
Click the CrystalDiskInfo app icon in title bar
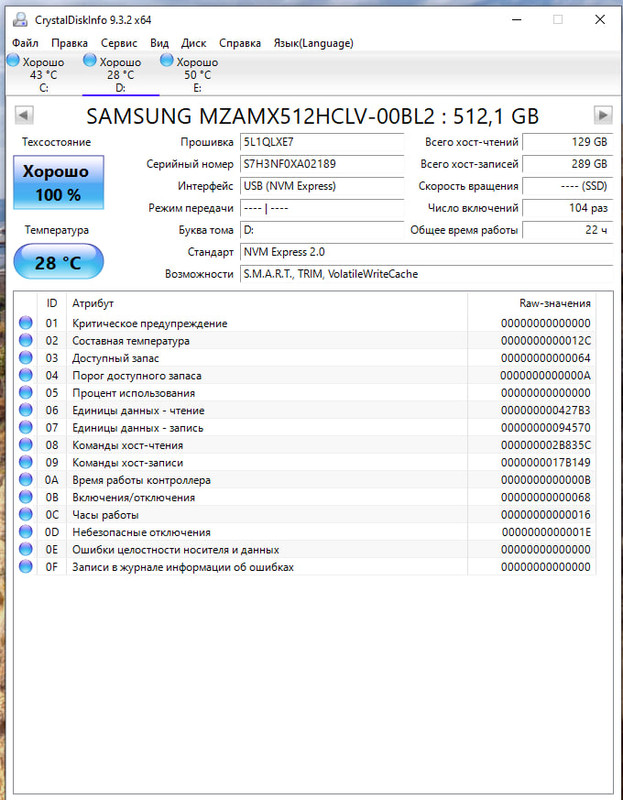pos(20,19)
